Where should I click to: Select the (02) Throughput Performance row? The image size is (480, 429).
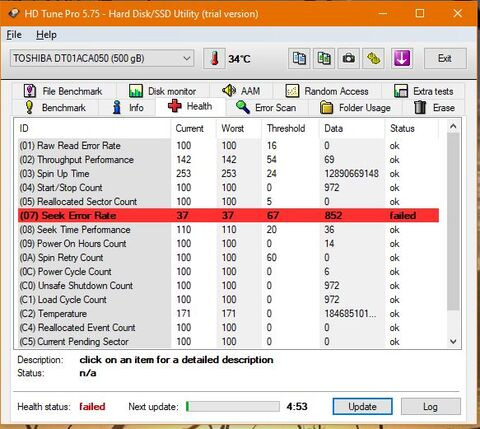pos(228,160)
